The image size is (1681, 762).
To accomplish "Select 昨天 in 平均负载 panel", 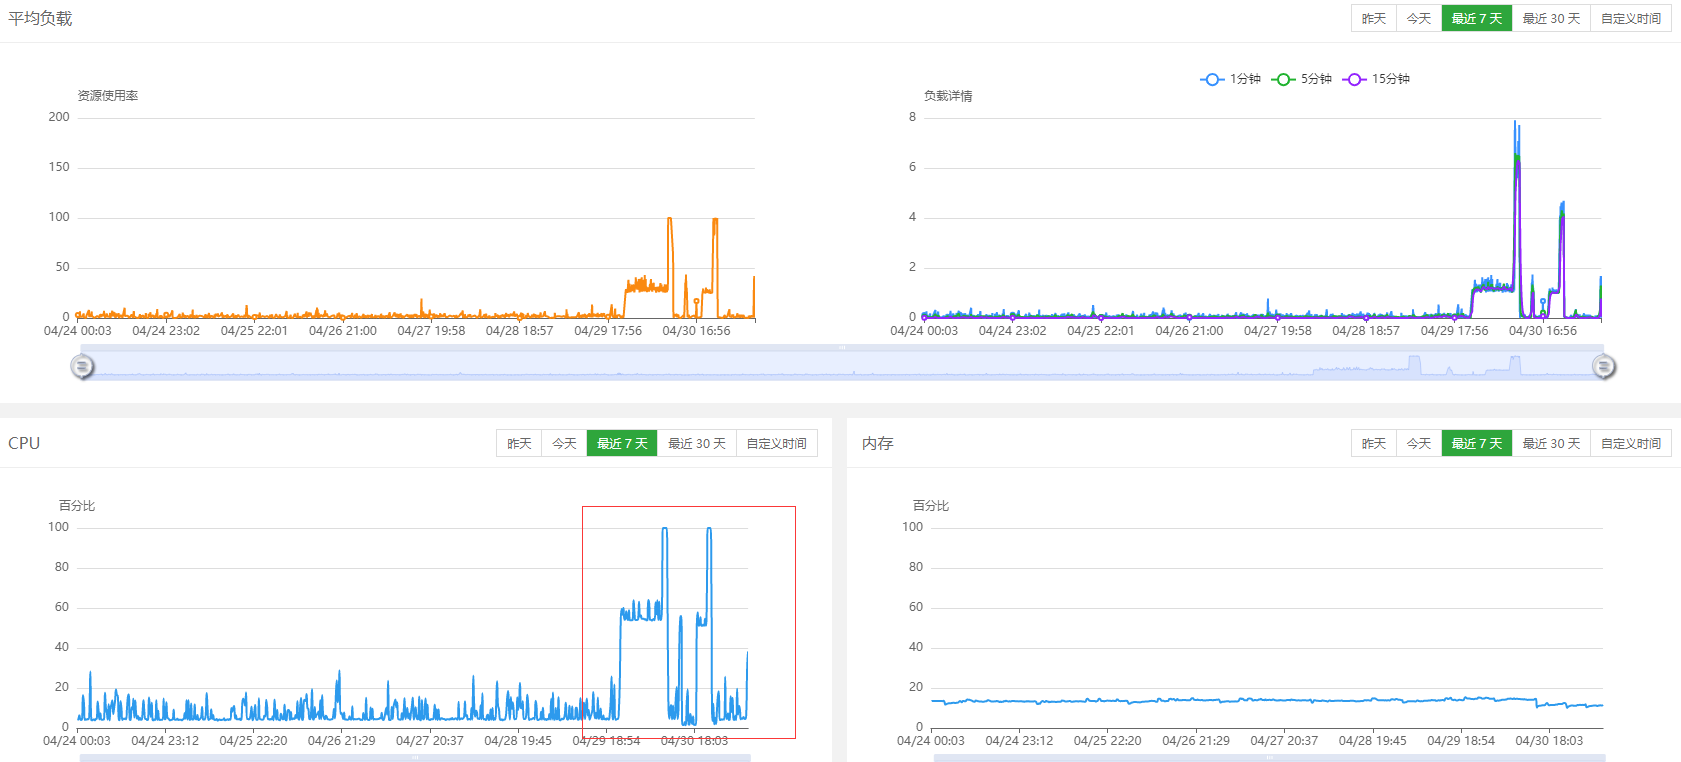I will pos(1374,19).
